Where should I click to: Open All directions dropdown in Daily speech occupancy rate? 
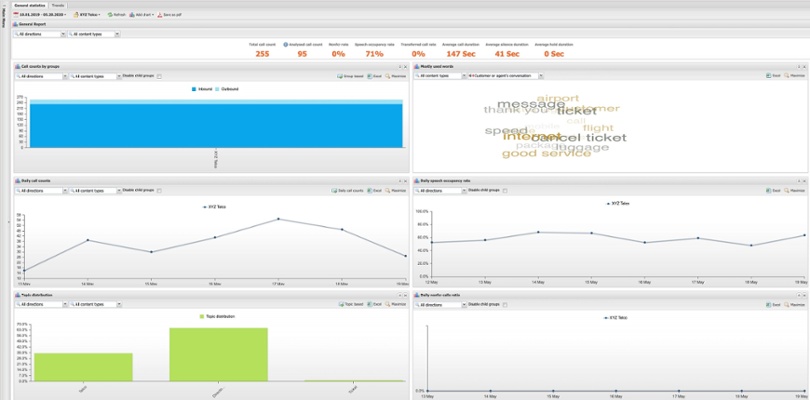(x=440, y=191)
